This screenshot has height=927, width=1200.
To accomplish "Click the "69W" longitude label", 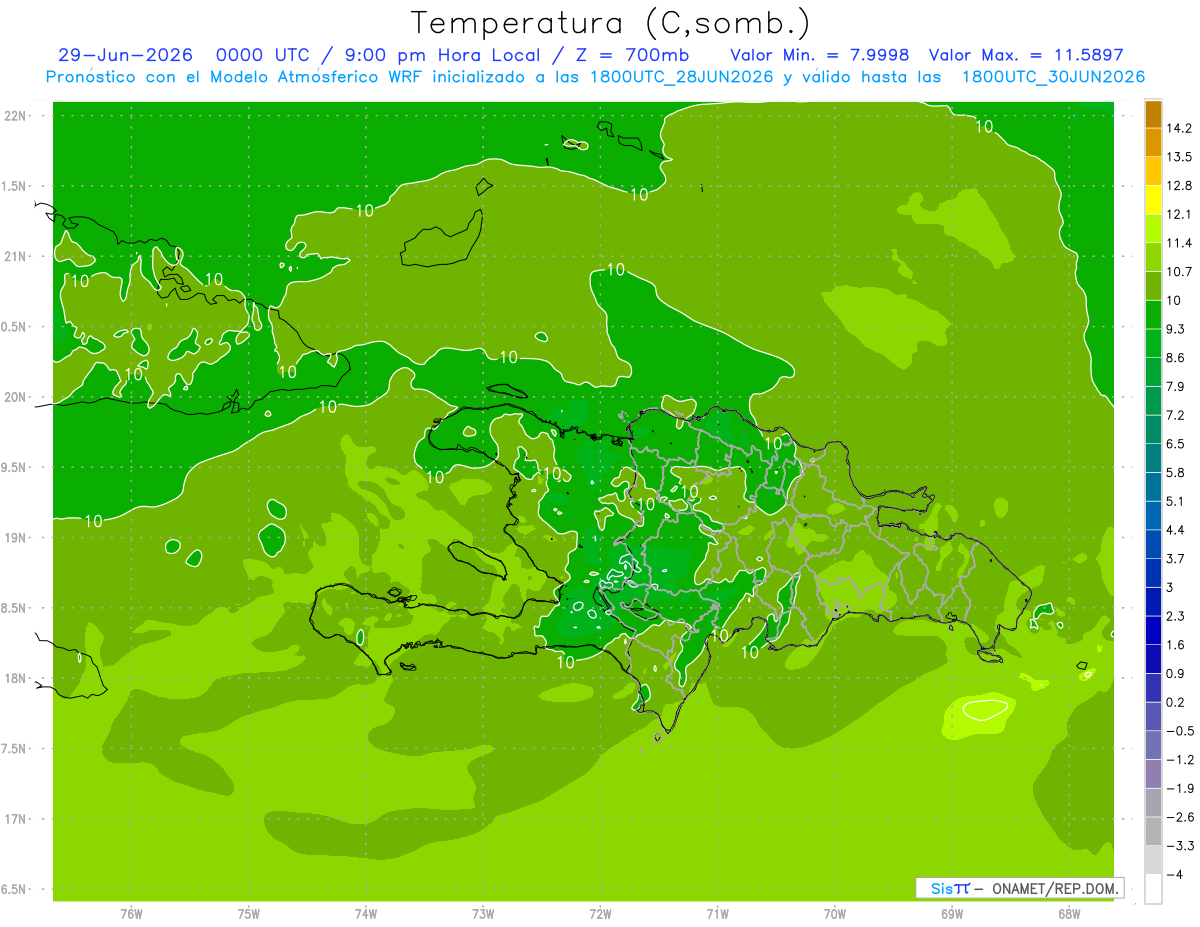I will 951,914.
